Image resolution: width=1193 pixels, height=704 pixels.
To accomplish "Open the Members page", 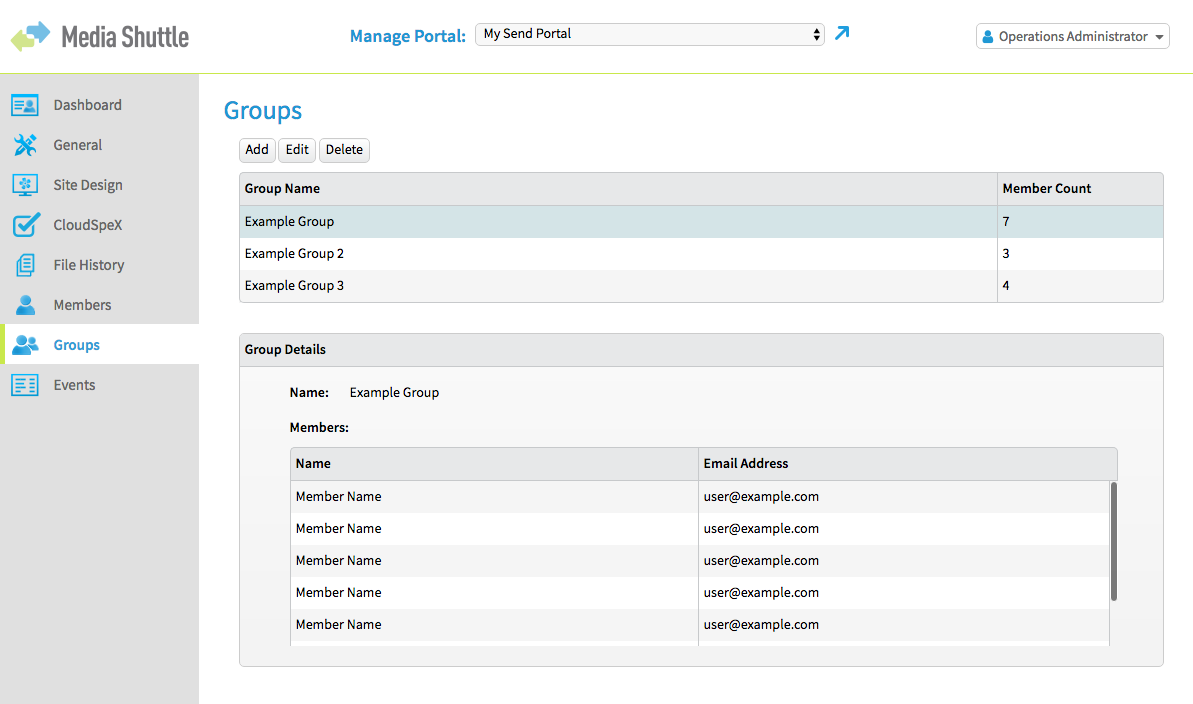I will [82, 305].
